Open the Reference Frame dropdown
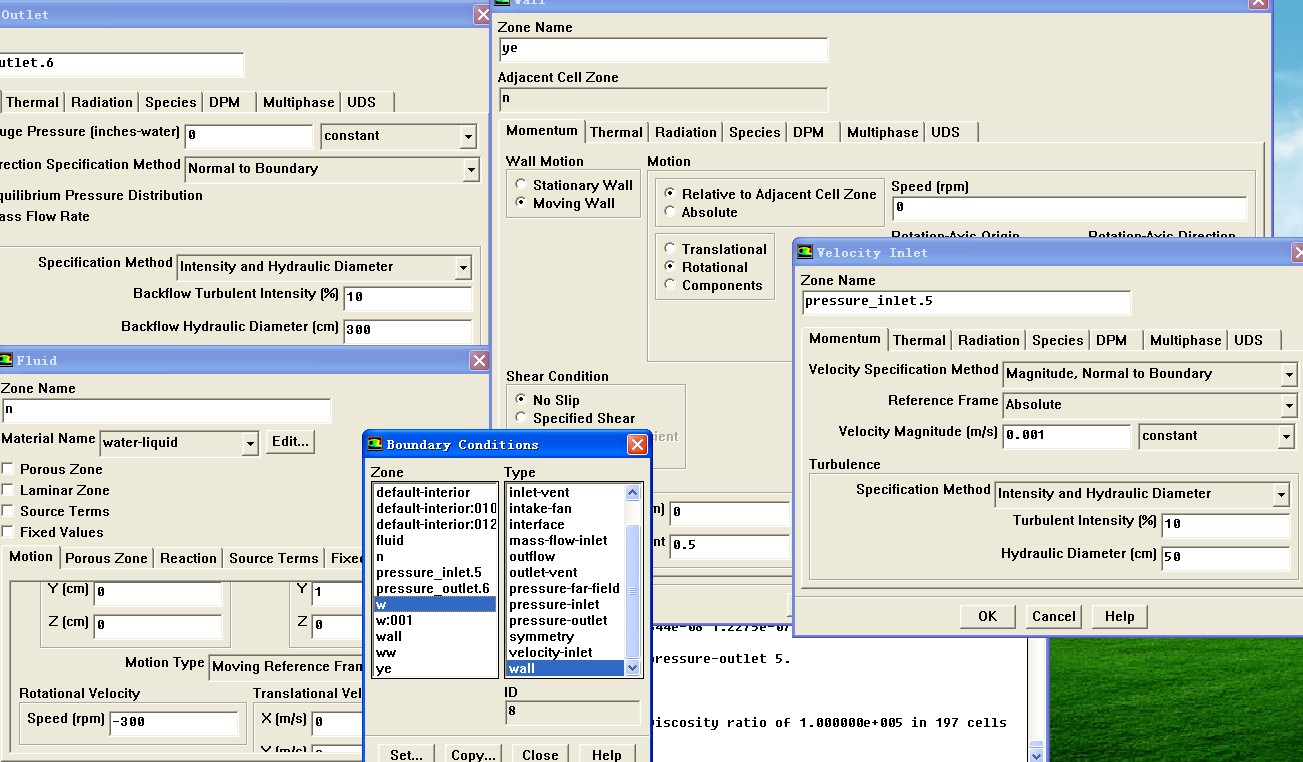1303x762 pixels. [1288, 405]
